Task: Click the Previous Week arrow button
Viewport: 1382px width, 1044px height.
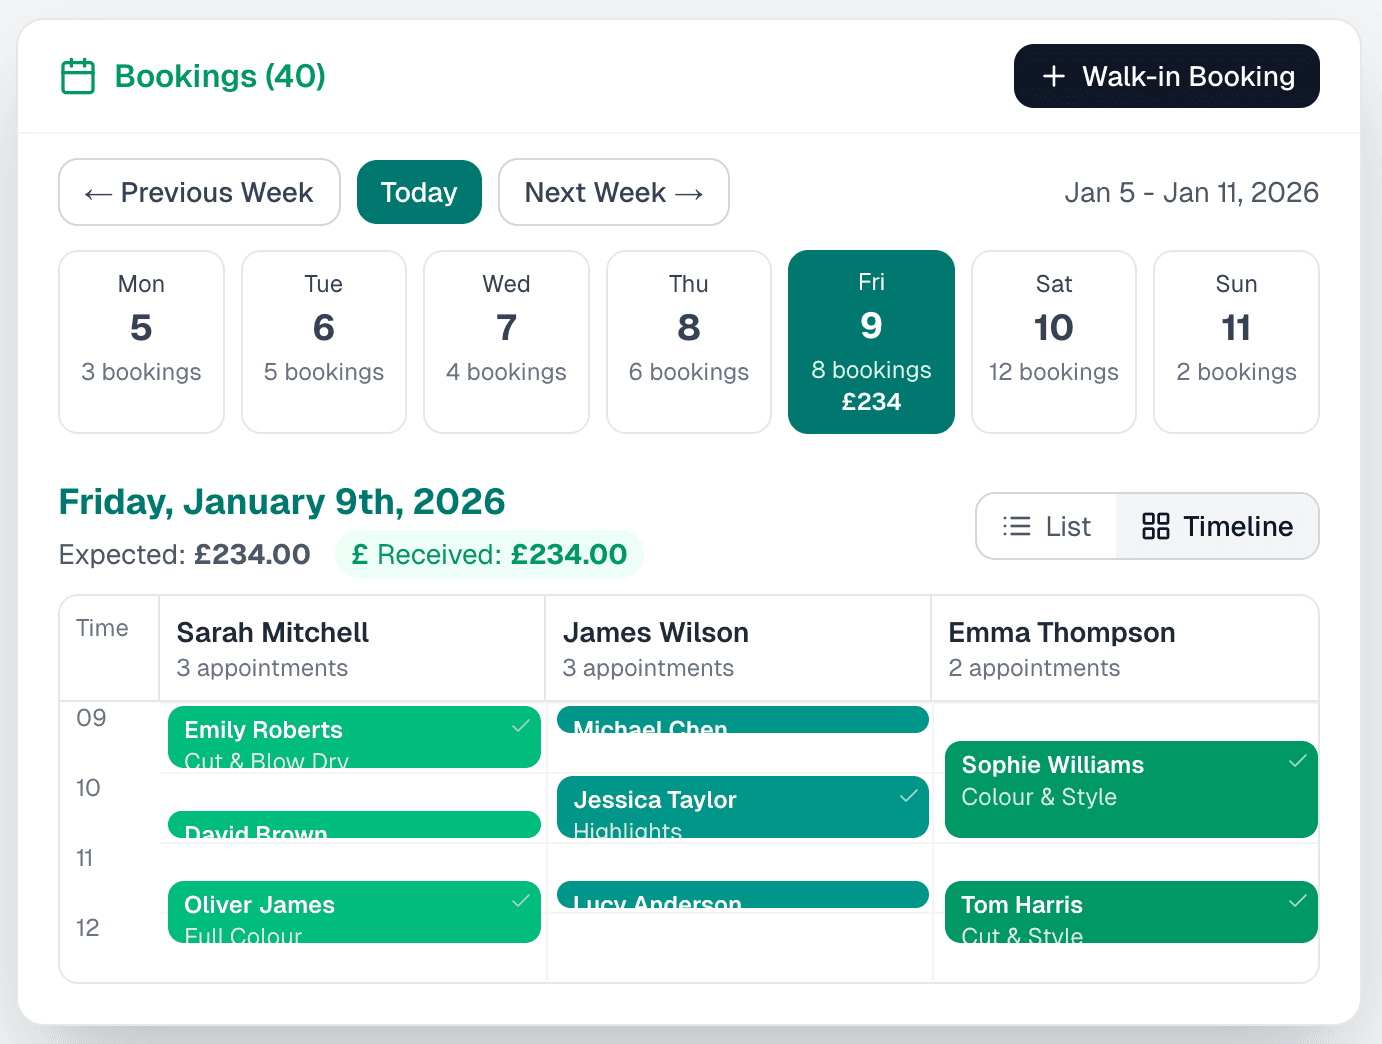Action: pos(198,192)
